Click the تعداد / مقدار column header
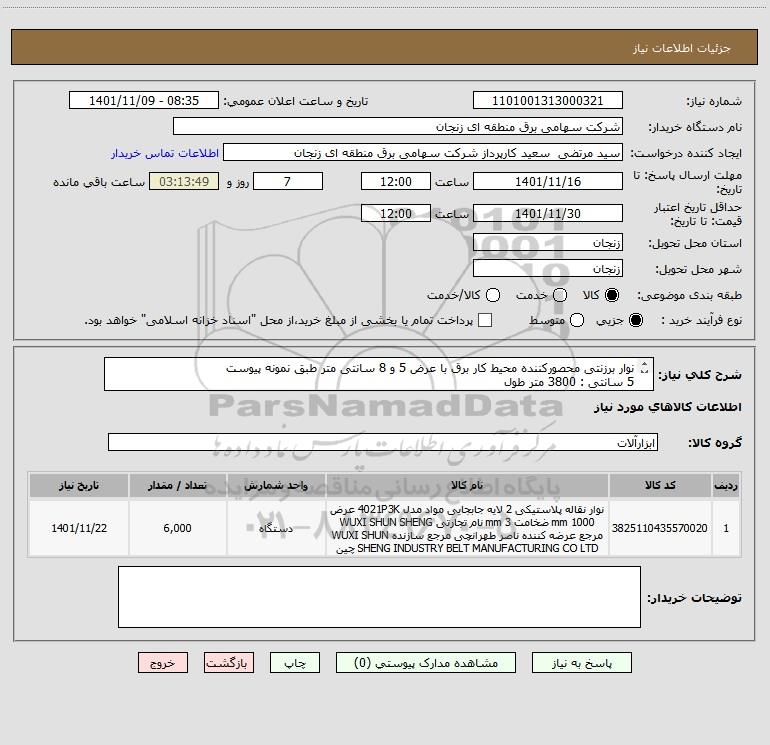Viewport: 770px width, 745px height. click(177, 485)
